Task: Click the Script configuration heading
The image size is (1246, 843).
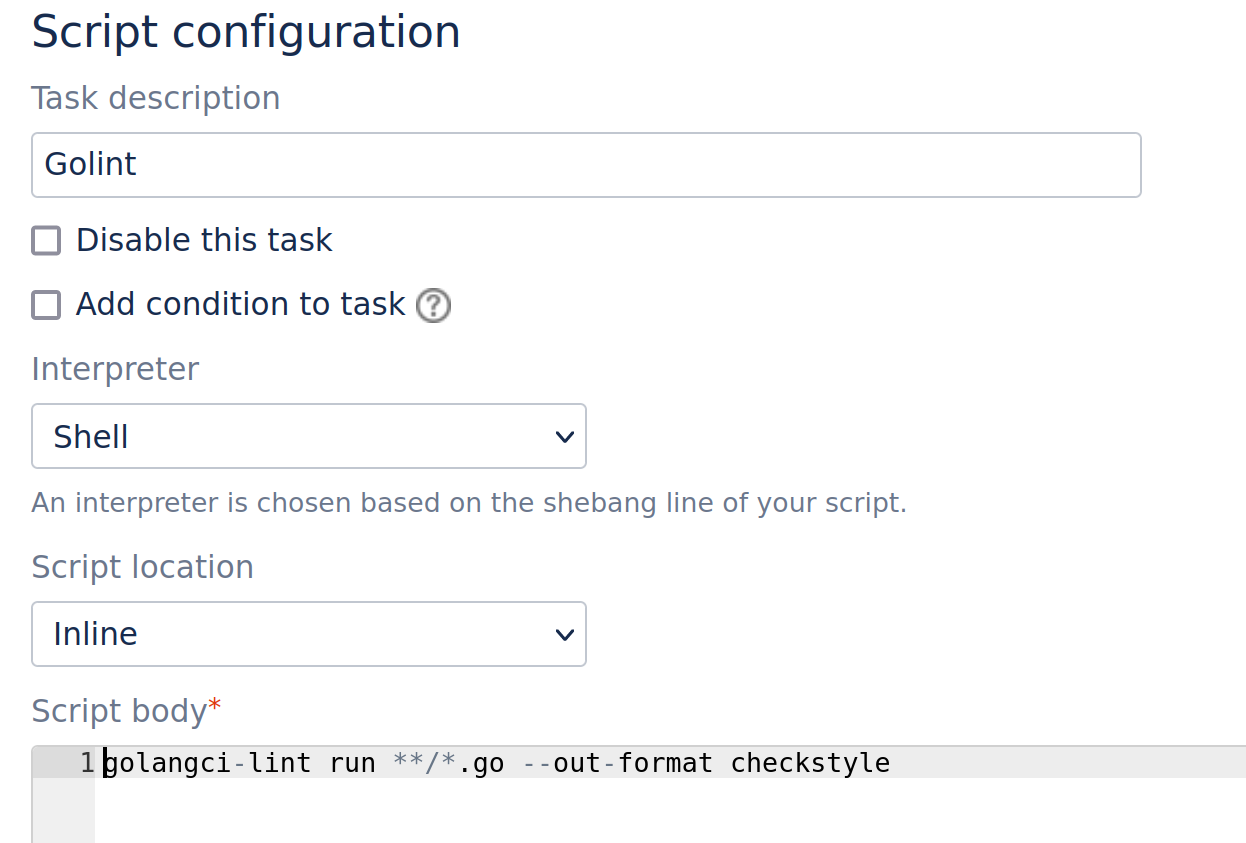Action: [246, 32]
